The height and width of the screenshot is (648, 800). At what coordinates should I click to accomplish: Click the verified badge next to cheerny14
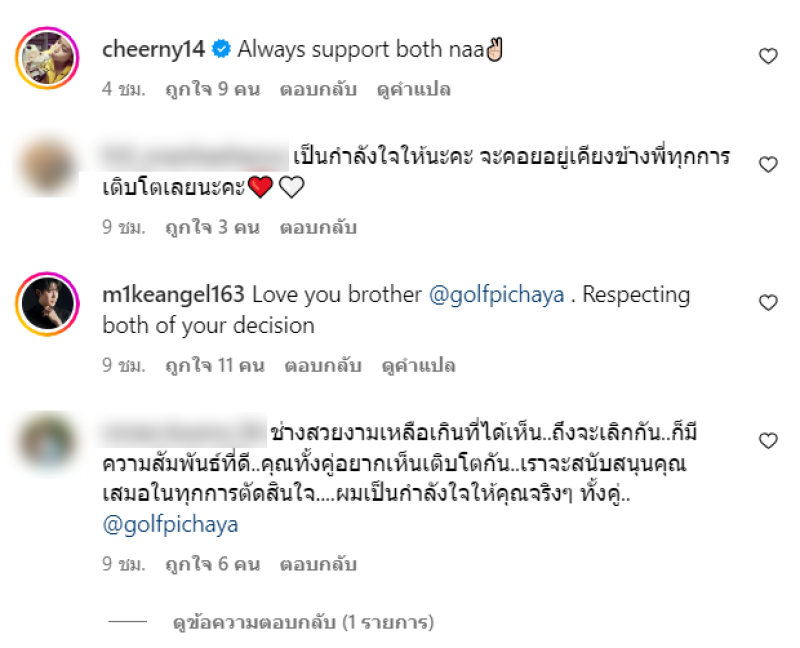[x=221, y=49]
